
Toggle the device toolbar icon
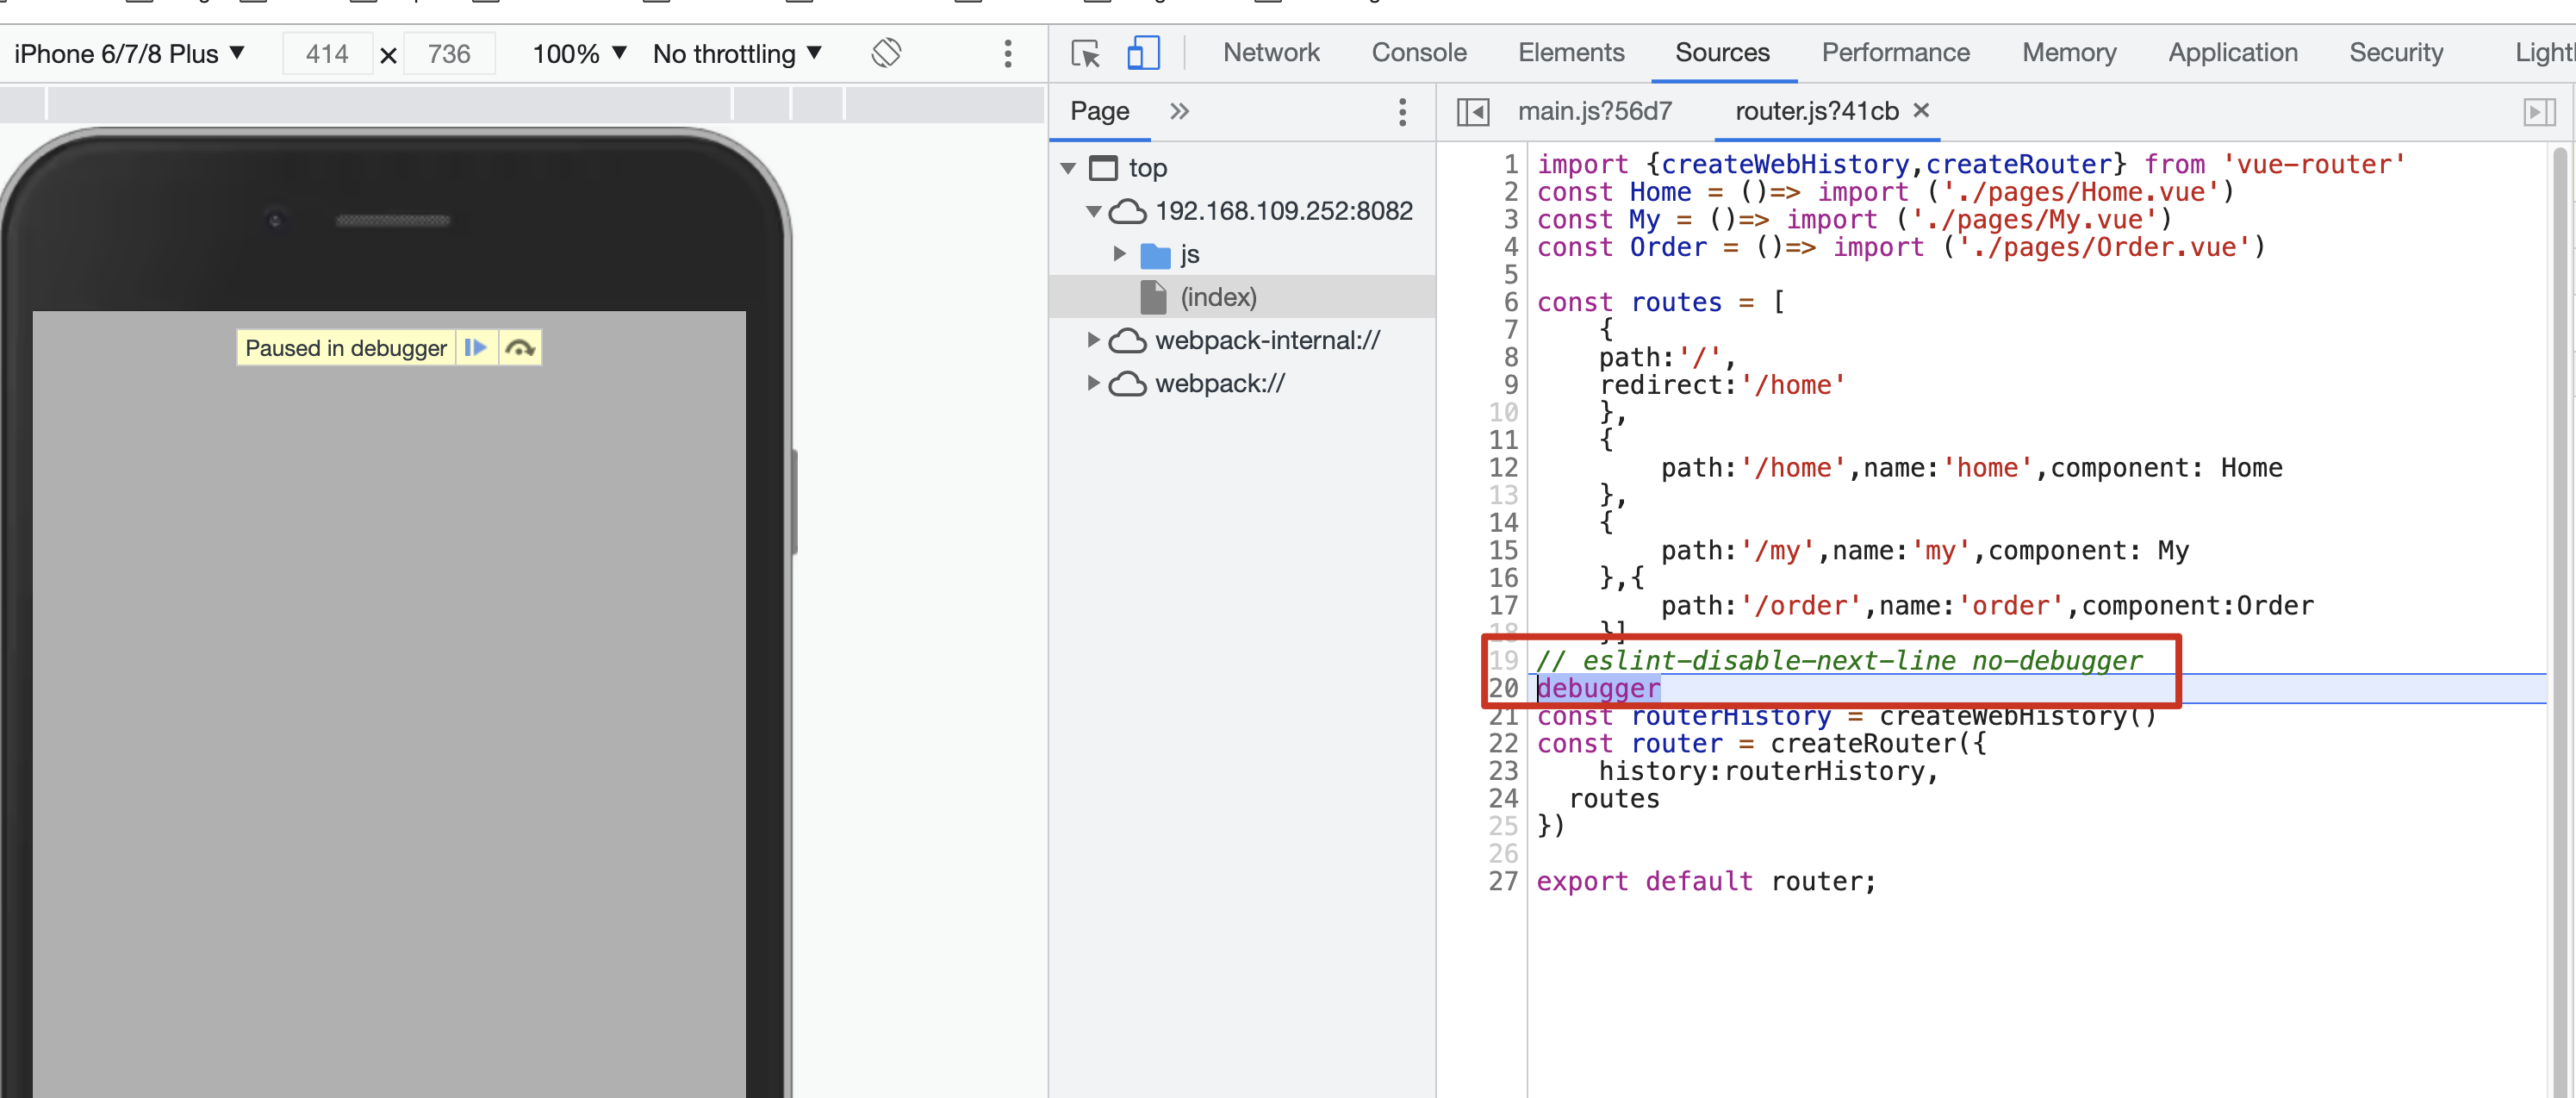[1142, 53]
